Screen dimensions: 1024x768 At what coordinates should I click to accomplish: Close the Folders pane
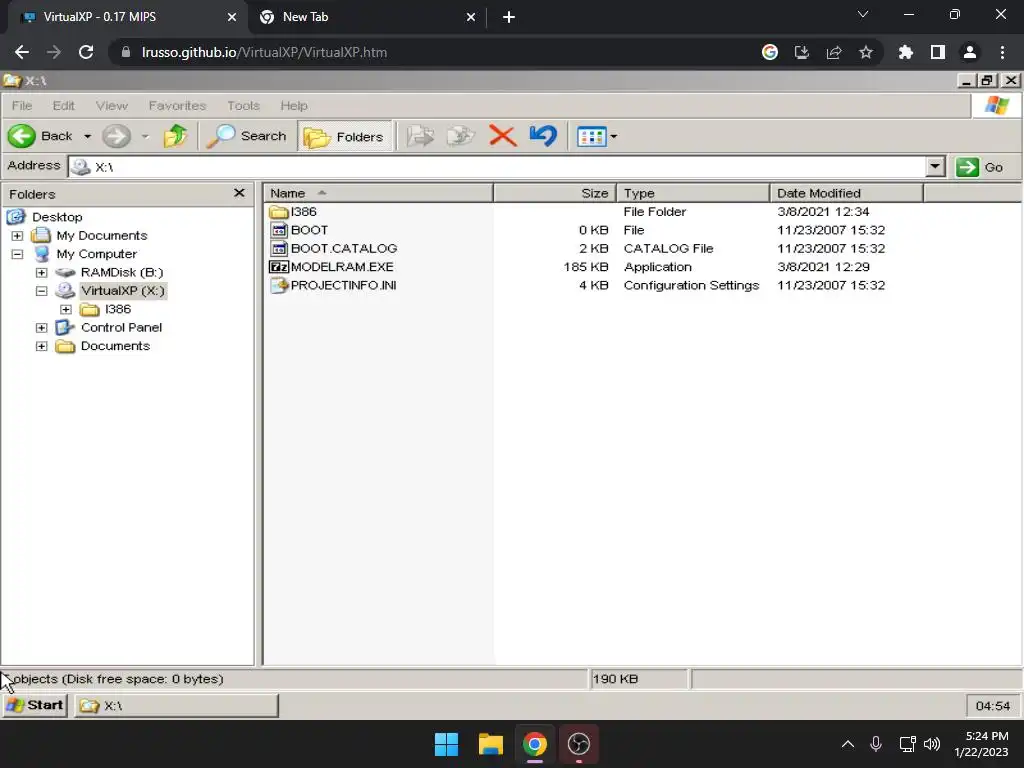[x=239, y=193]
